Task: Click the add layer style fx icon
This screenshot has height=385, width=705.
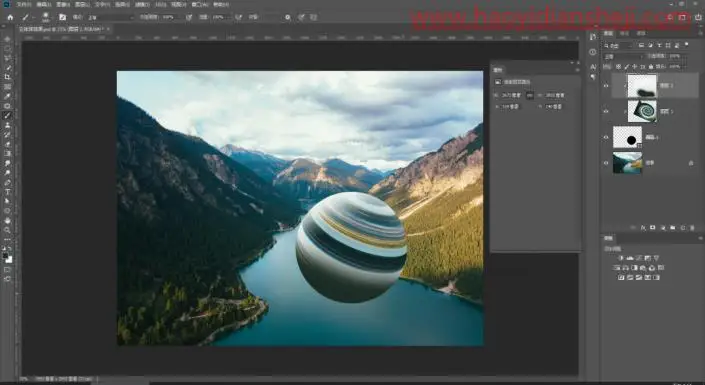Action: [x=643, y=228]
